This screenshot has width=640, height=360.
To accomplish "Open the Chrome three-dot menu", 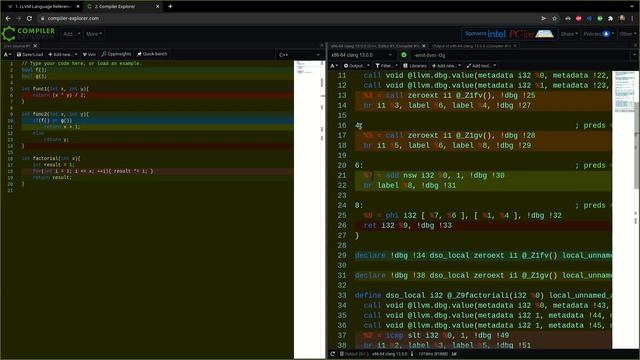I will [633, 18].
